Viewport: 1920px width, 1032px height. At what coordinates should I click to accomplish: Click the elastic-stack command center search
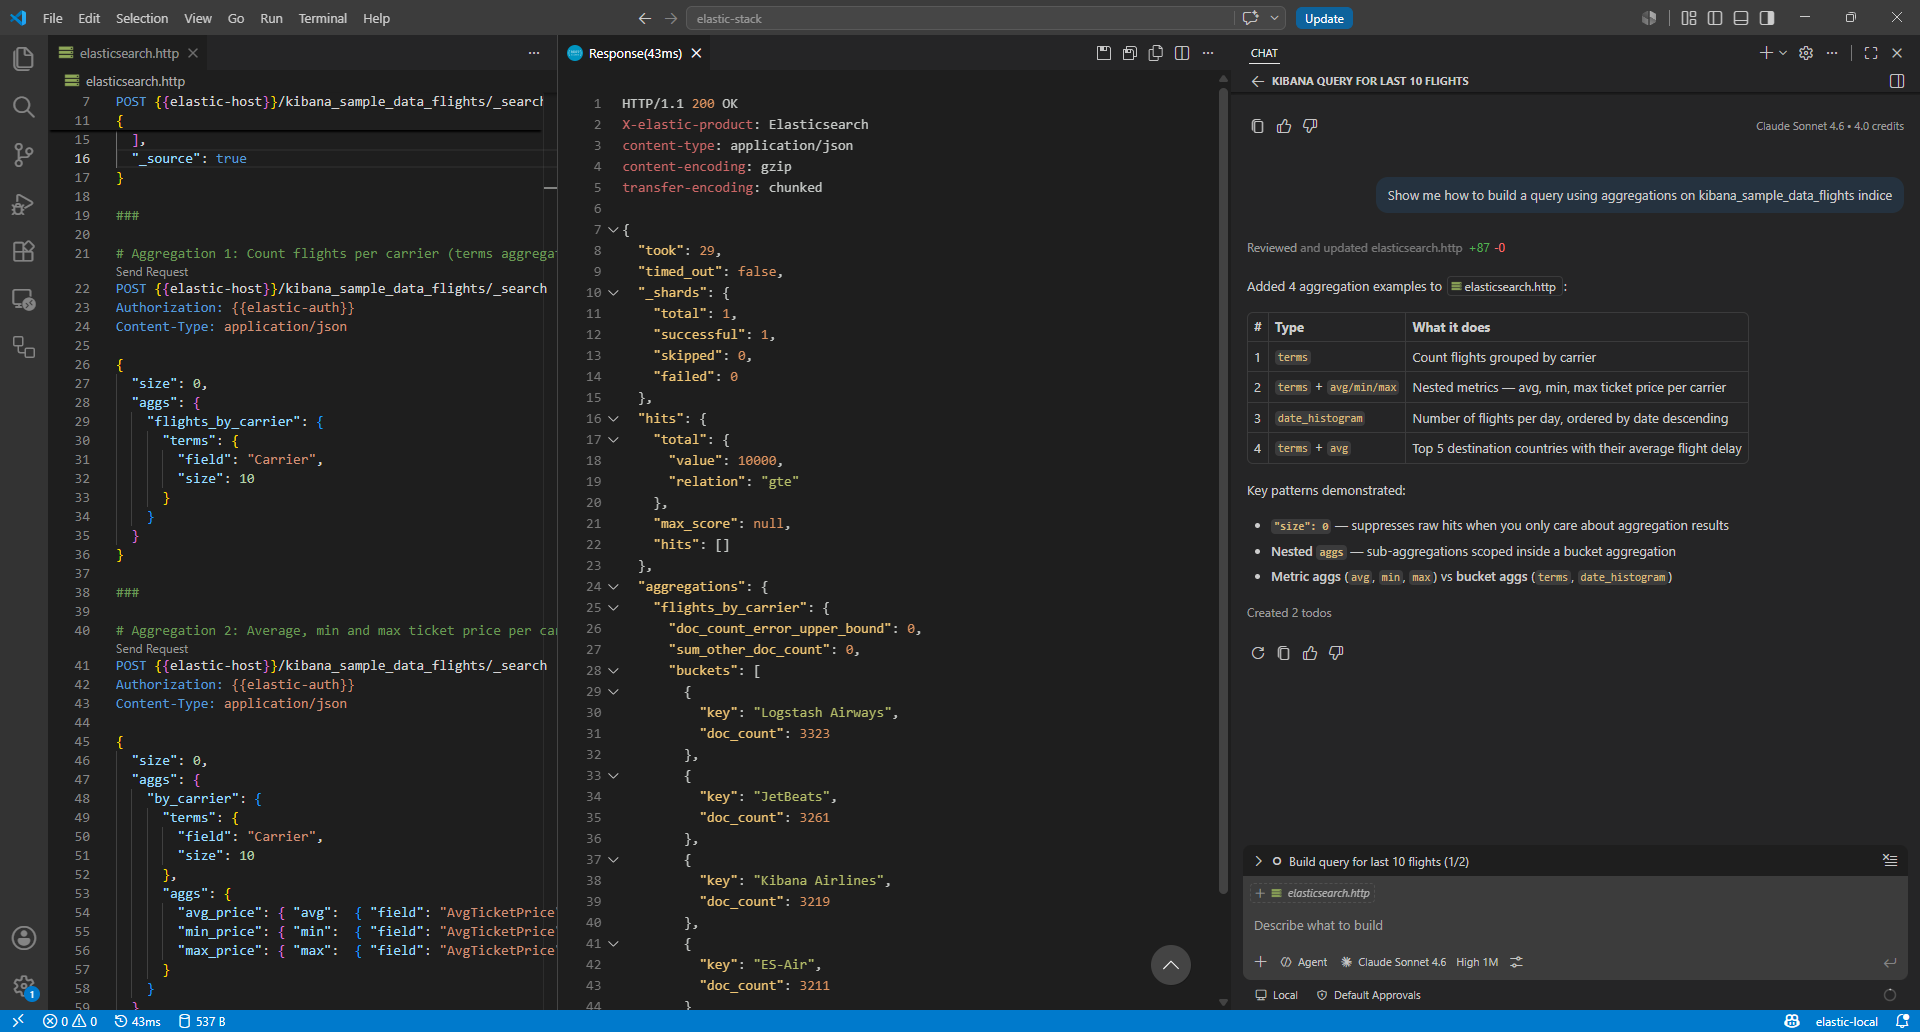pos(960,18)
